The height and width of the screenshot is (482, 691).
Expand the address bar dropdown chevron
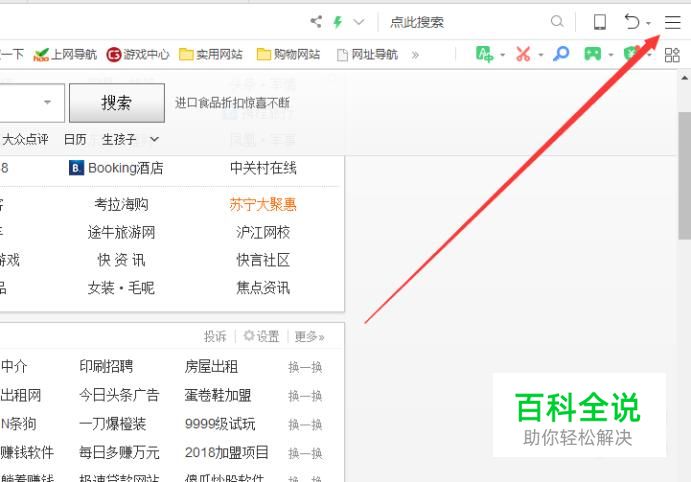tap(359, 22)
